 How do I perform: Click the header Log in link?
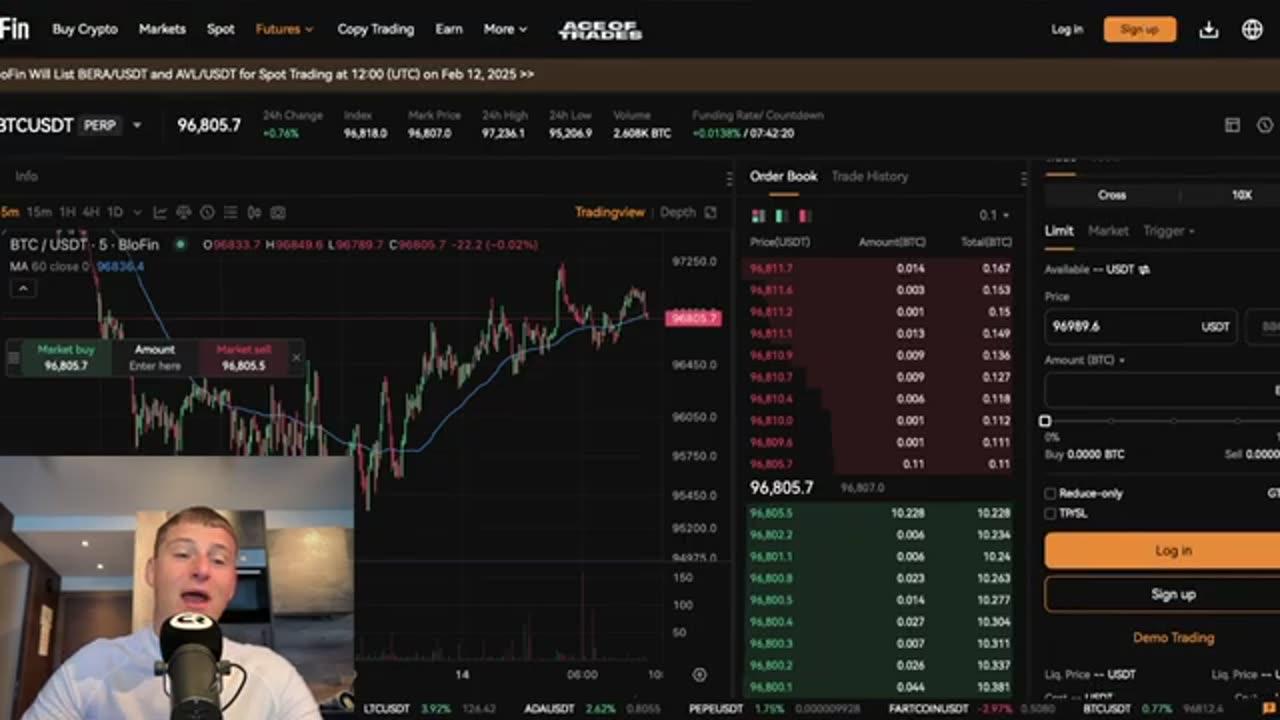pyautogui.click(x=1067, y=29)
